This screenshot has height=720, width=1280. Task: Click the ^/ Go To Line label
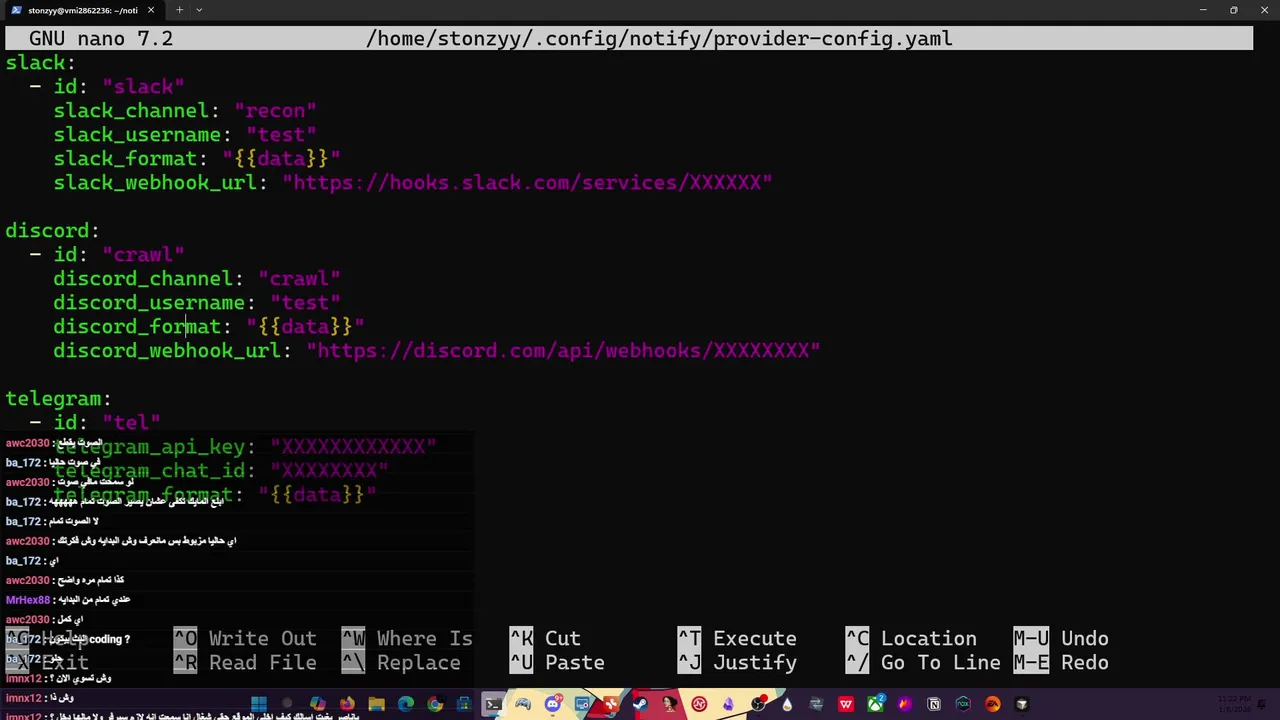pos(923,663)
